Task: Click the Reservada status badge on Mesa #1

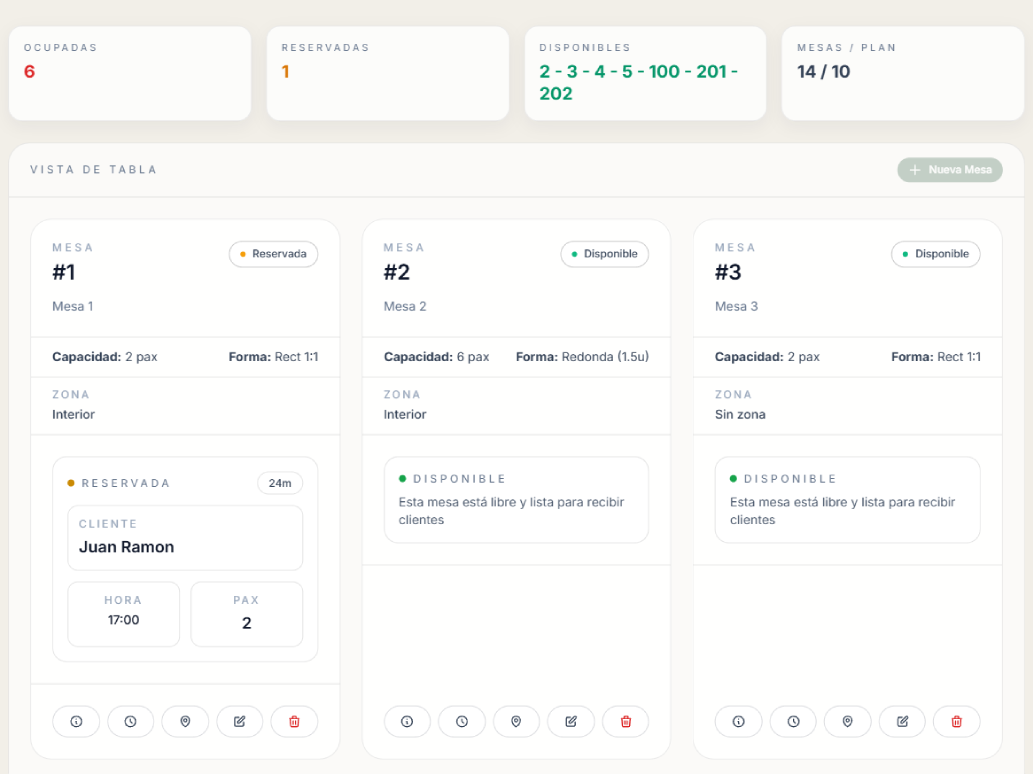Action: (x=273, y=254)
